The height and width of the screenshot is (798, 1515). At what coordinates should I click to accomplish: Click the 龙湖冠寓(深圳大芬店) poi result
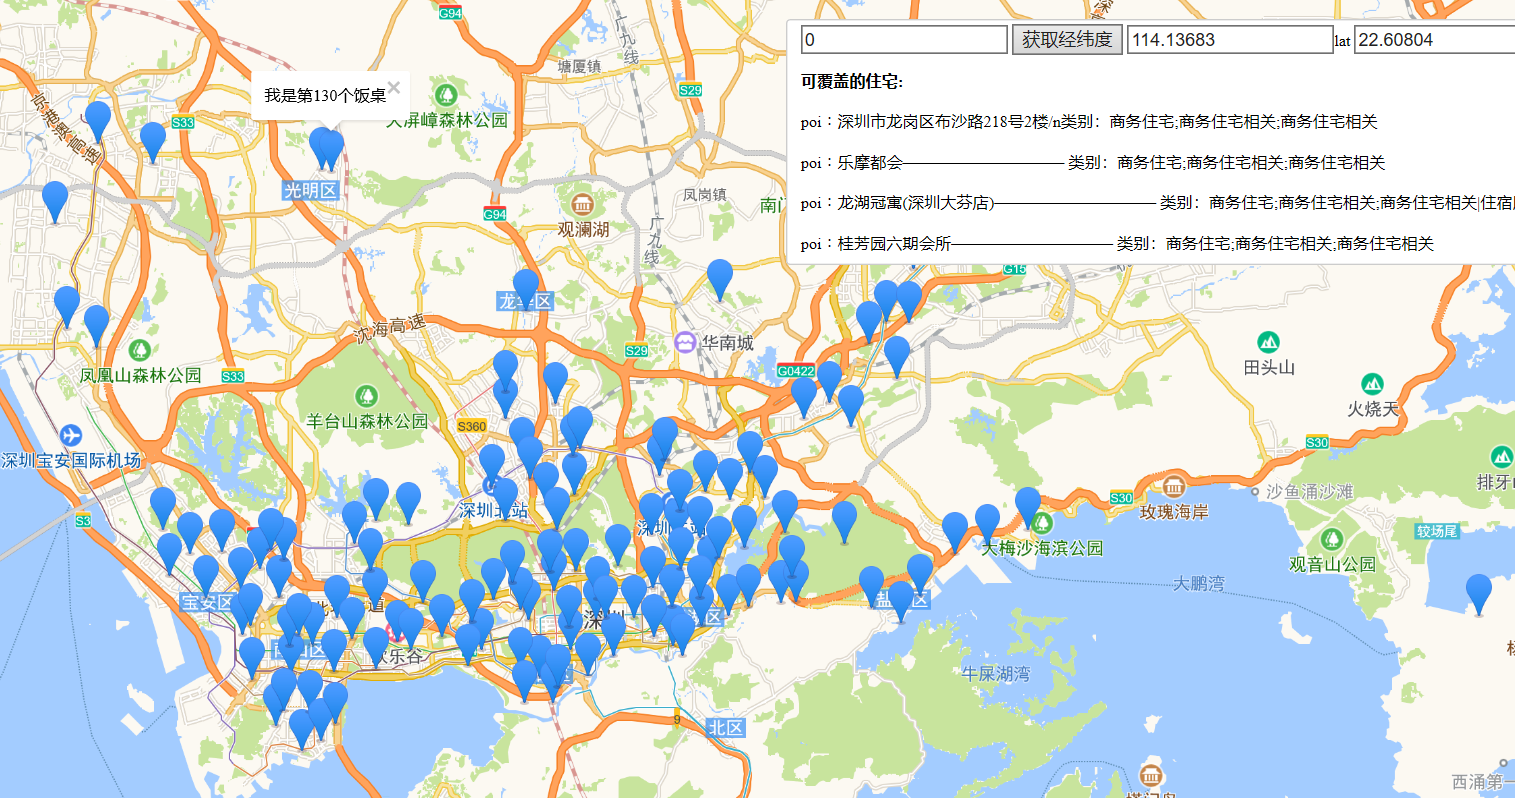(x=915, y=203)
